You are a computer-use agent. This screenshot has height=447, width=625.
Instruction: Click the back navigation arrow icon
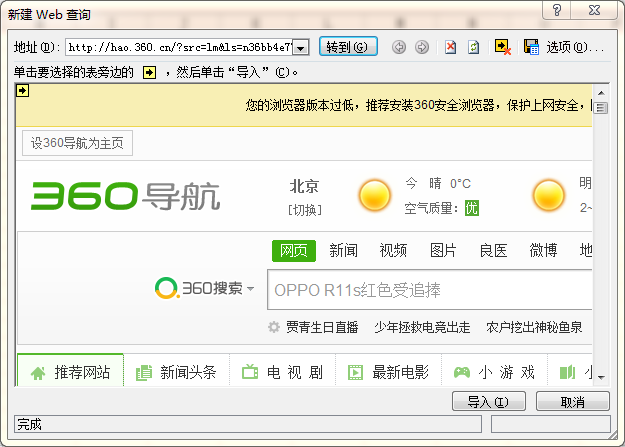pos(399,47)
